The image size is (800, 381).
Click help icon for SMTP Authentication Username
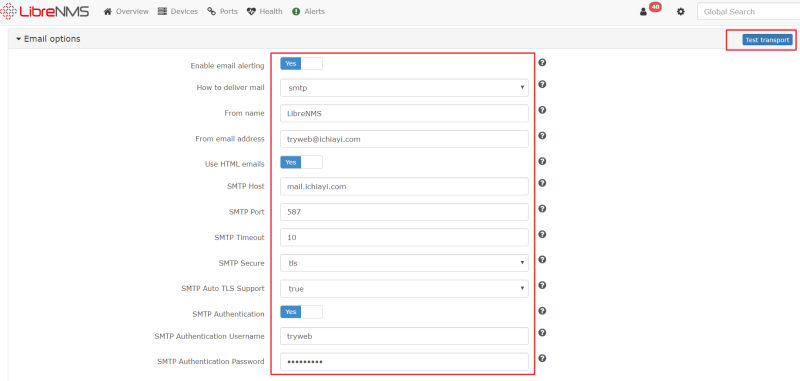542,332
